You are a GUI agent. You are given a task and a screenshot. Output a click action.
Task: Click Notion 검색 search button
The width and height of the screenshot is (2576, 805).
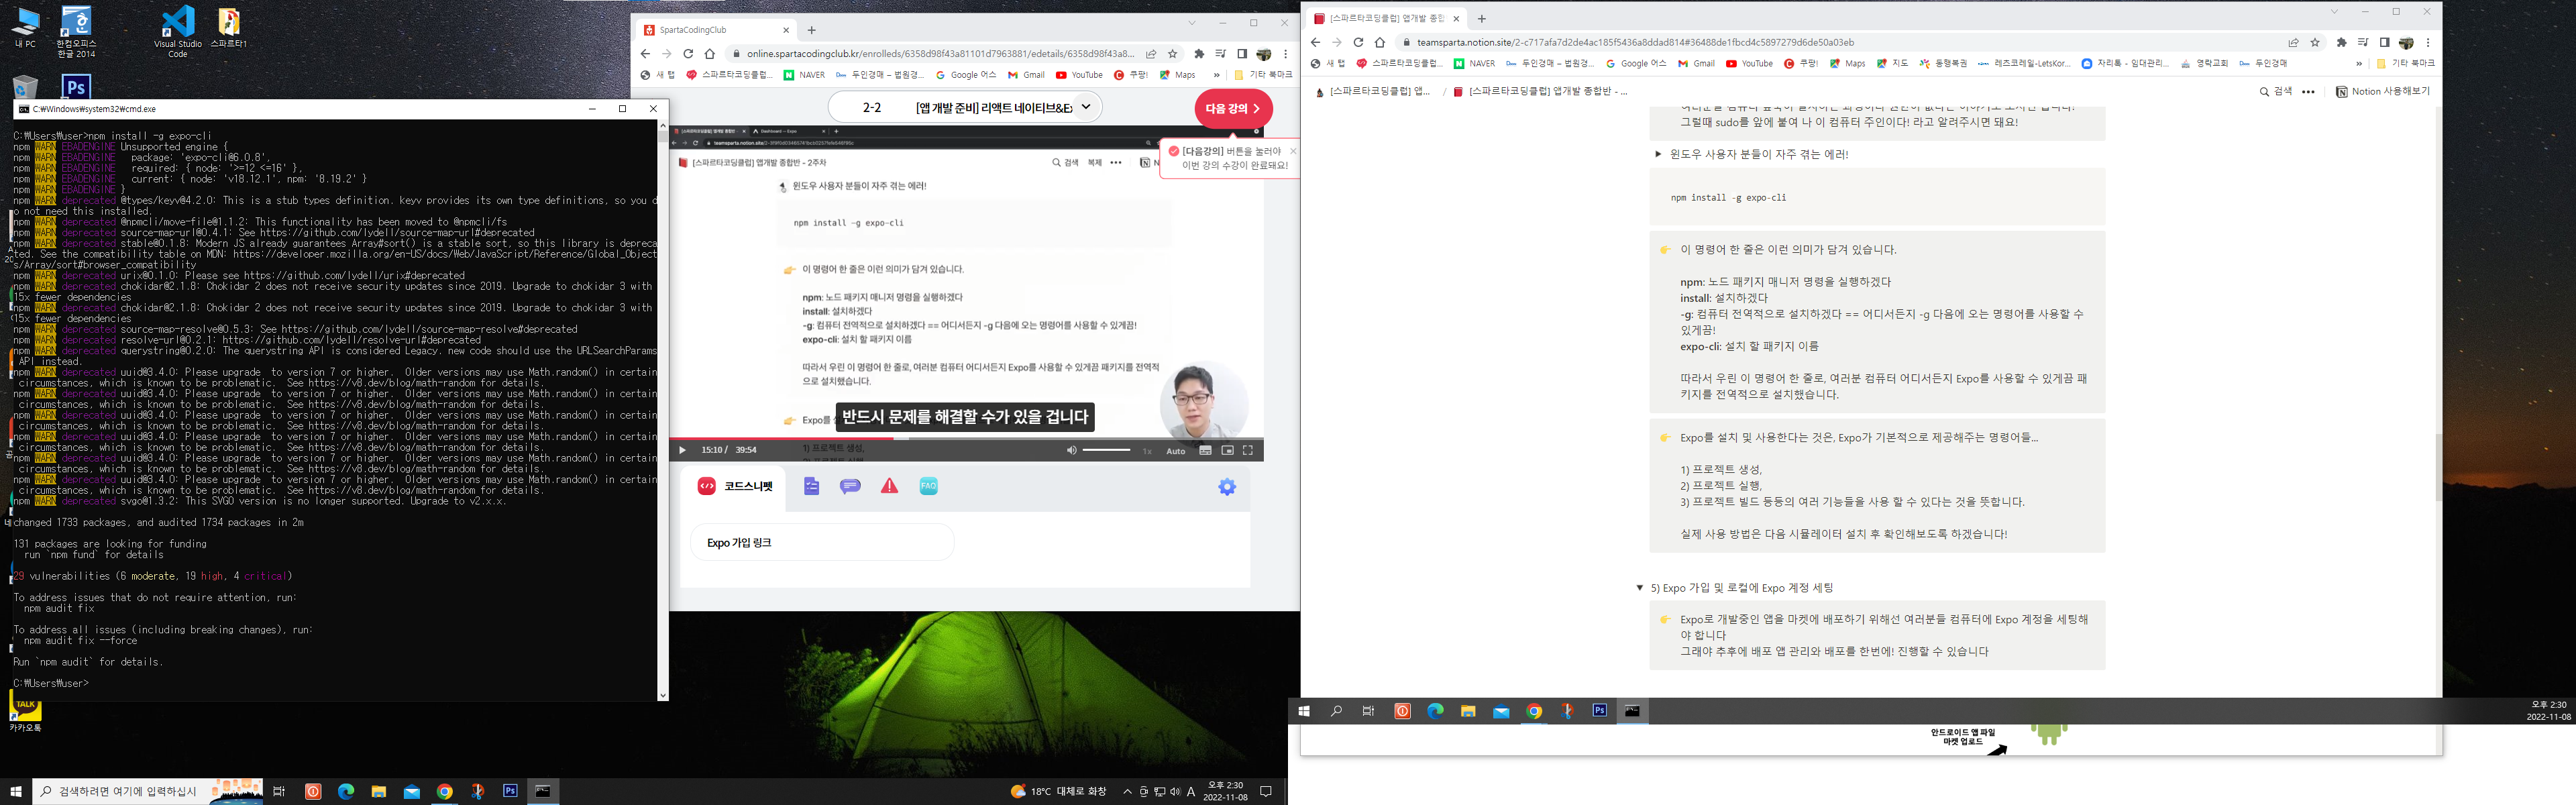(2275, 91)
